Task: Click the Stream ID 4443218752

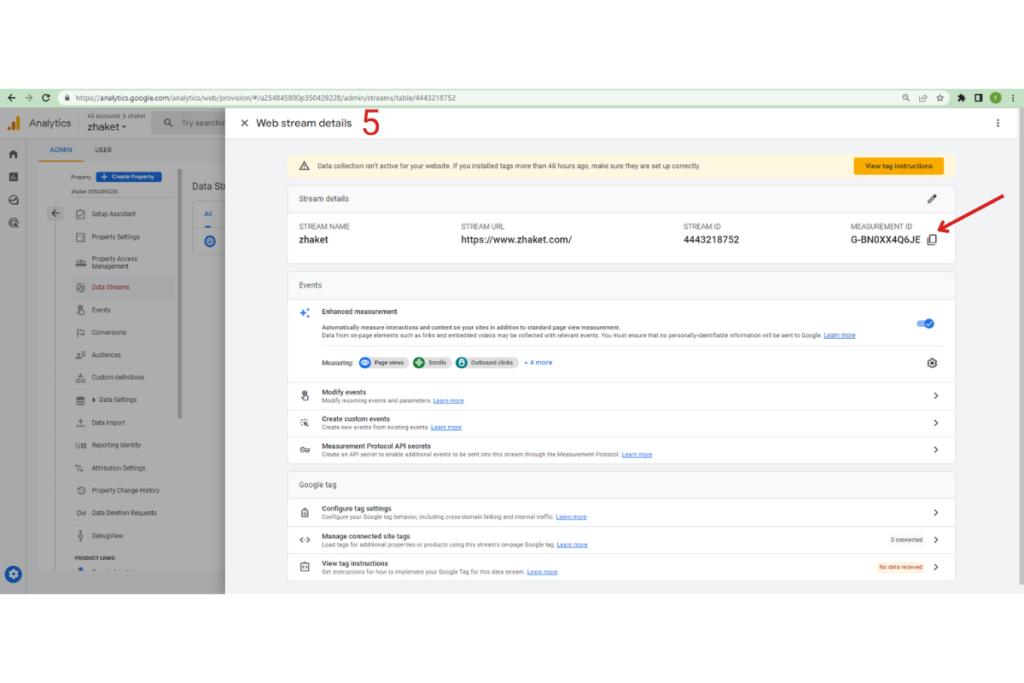Action: pos(711,240)
